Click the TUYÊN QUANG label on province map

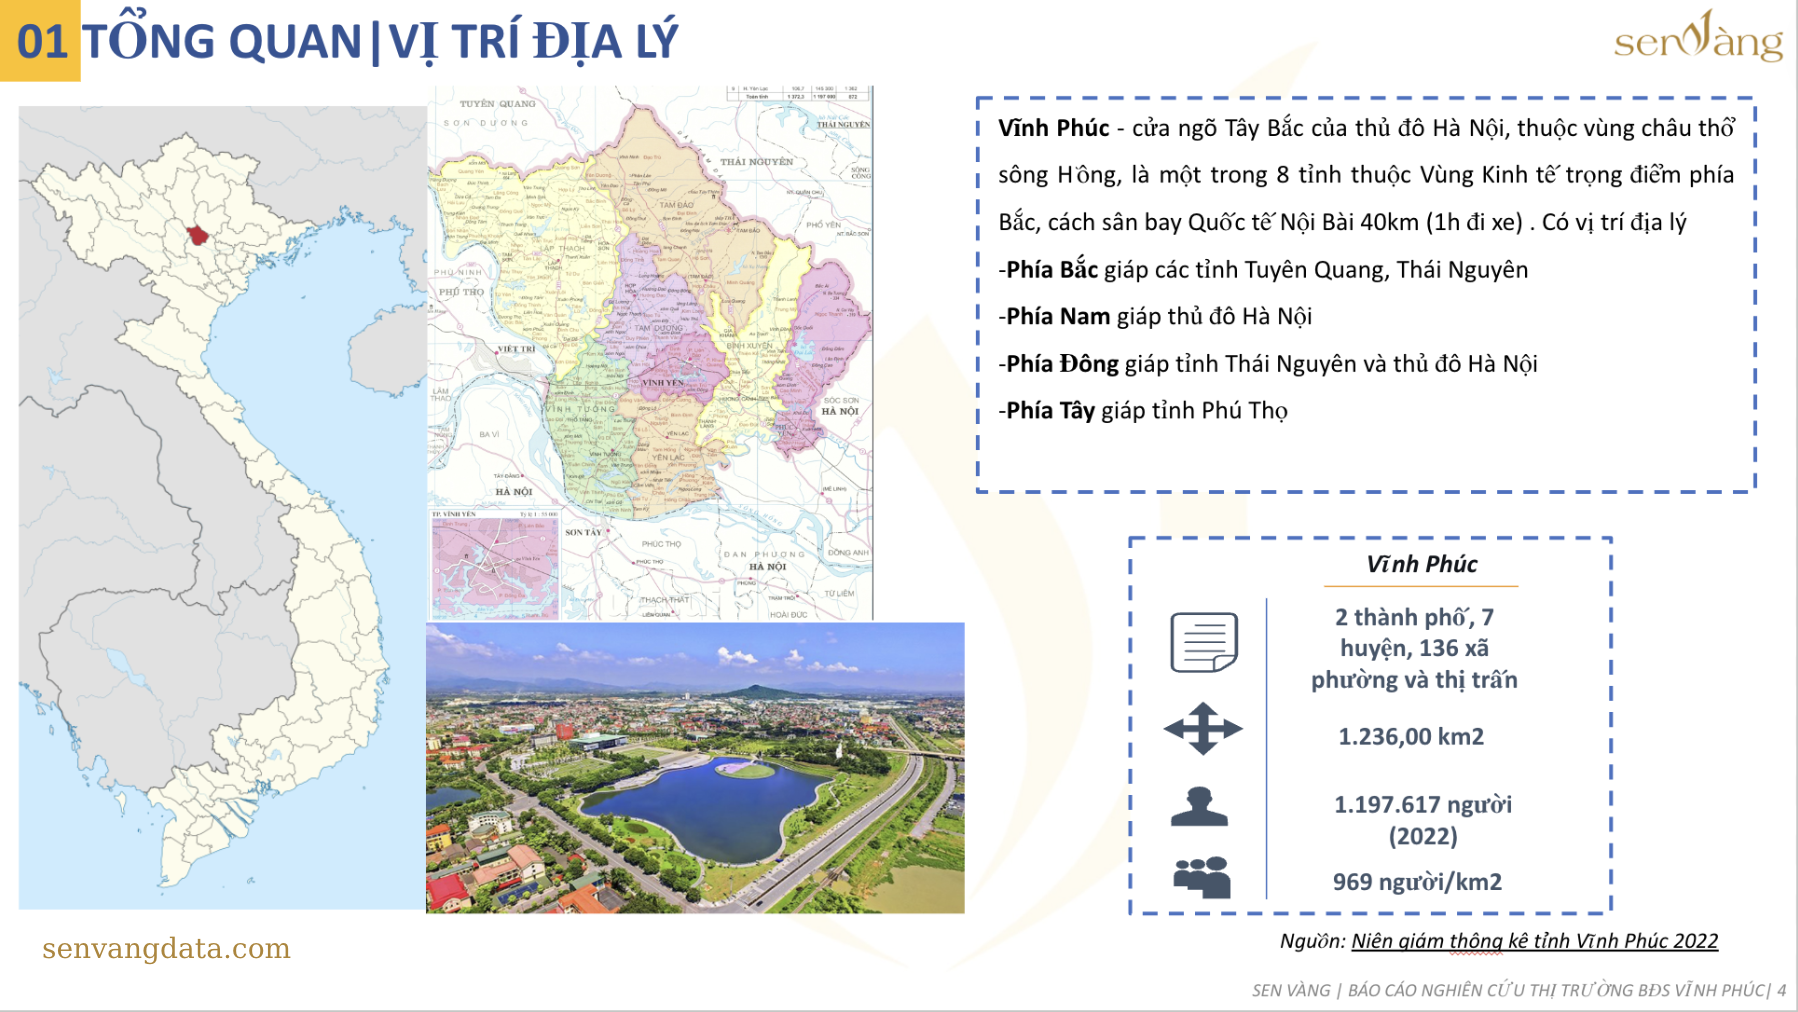coord(497,103)
